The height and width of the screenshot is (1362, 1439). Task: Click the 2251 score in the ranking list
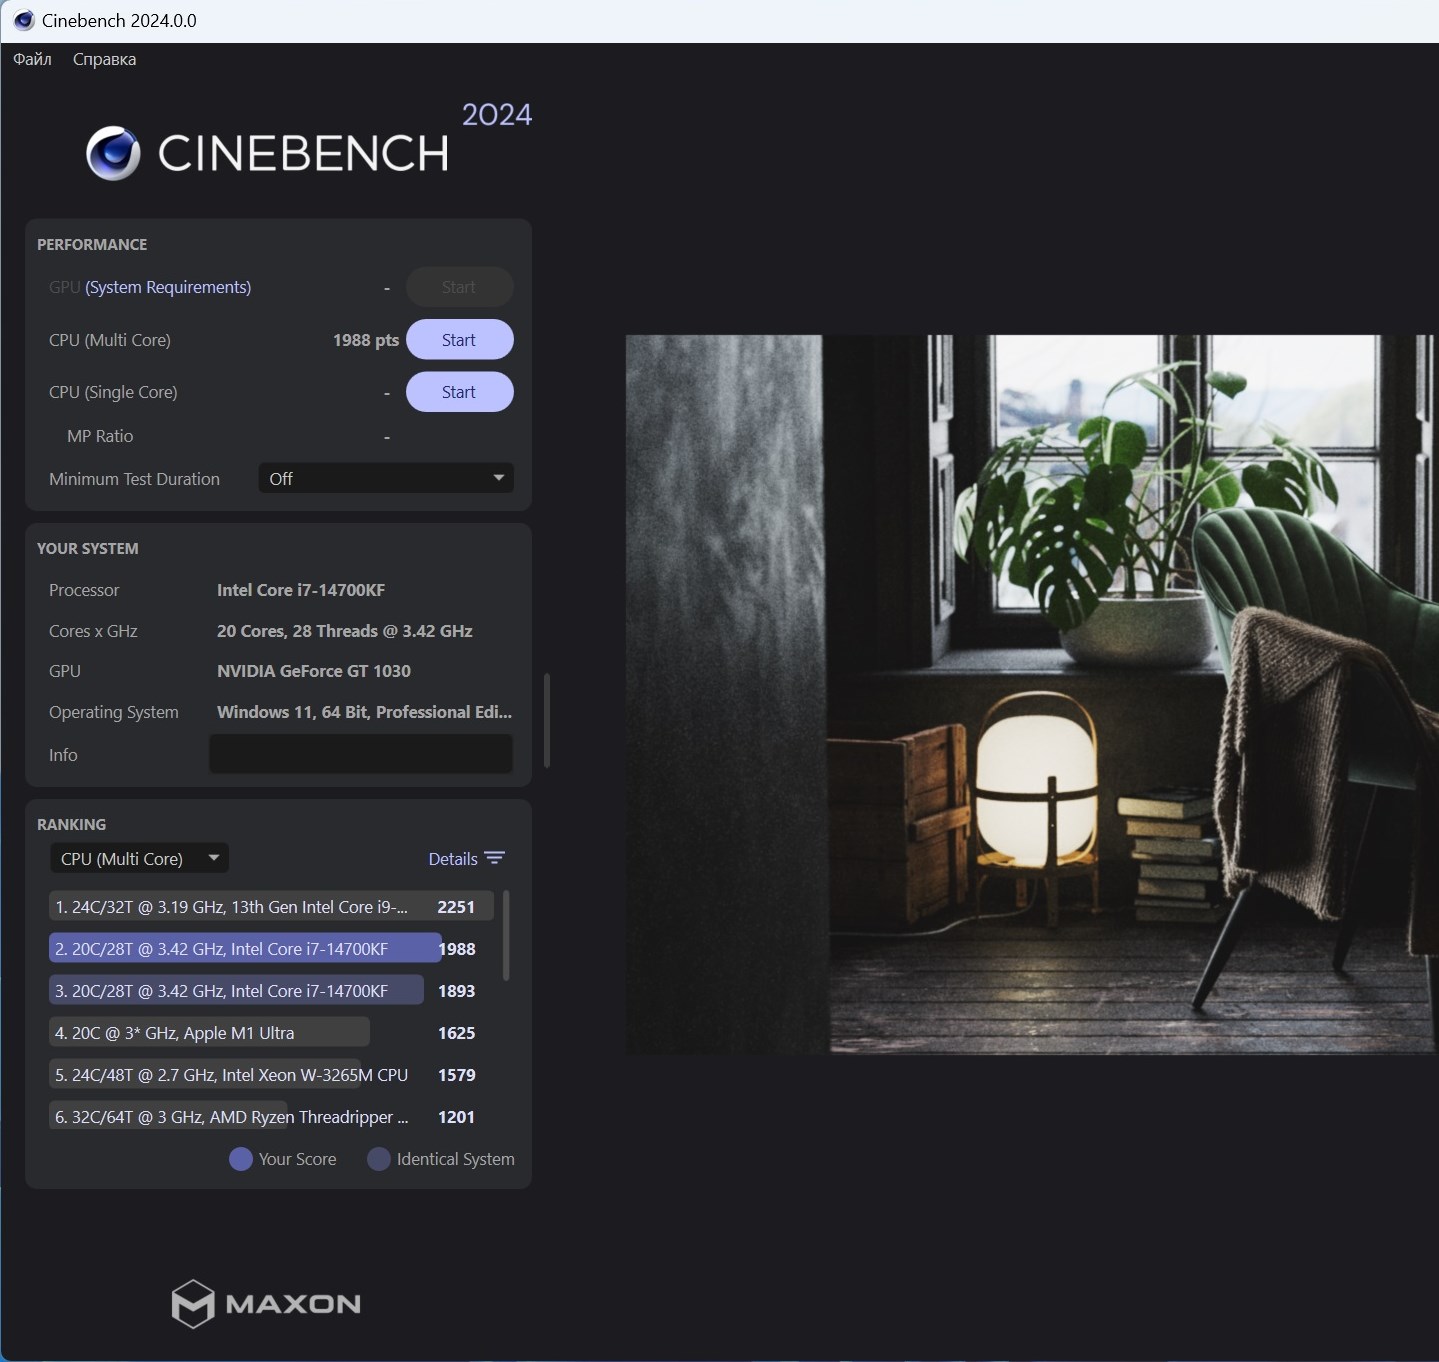[x=456, y=907]
